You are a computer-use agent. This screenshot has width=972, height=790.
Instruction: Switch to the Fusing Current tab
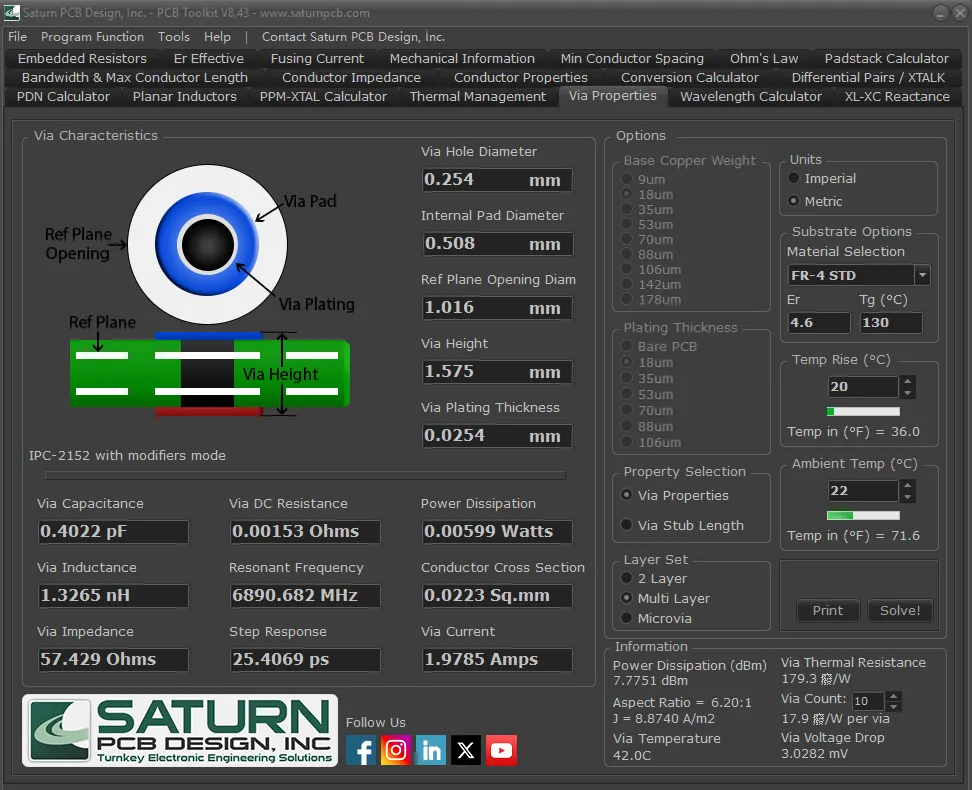coord(317,58)
